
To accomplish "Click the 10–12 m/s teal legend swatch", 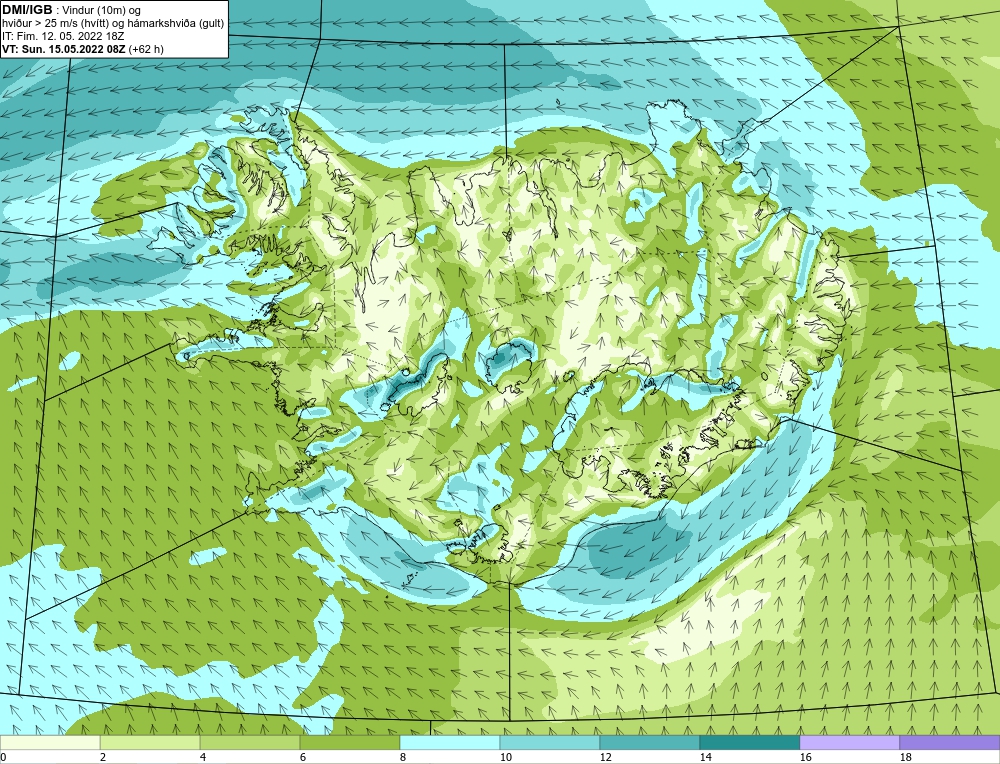I will click(550, 742).
